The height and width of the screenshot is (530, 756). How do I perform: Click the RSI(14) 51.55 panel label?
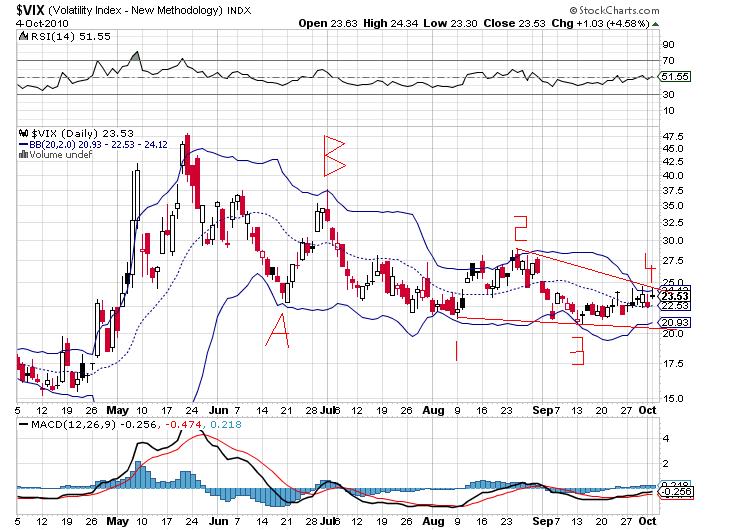coord(70,36)
